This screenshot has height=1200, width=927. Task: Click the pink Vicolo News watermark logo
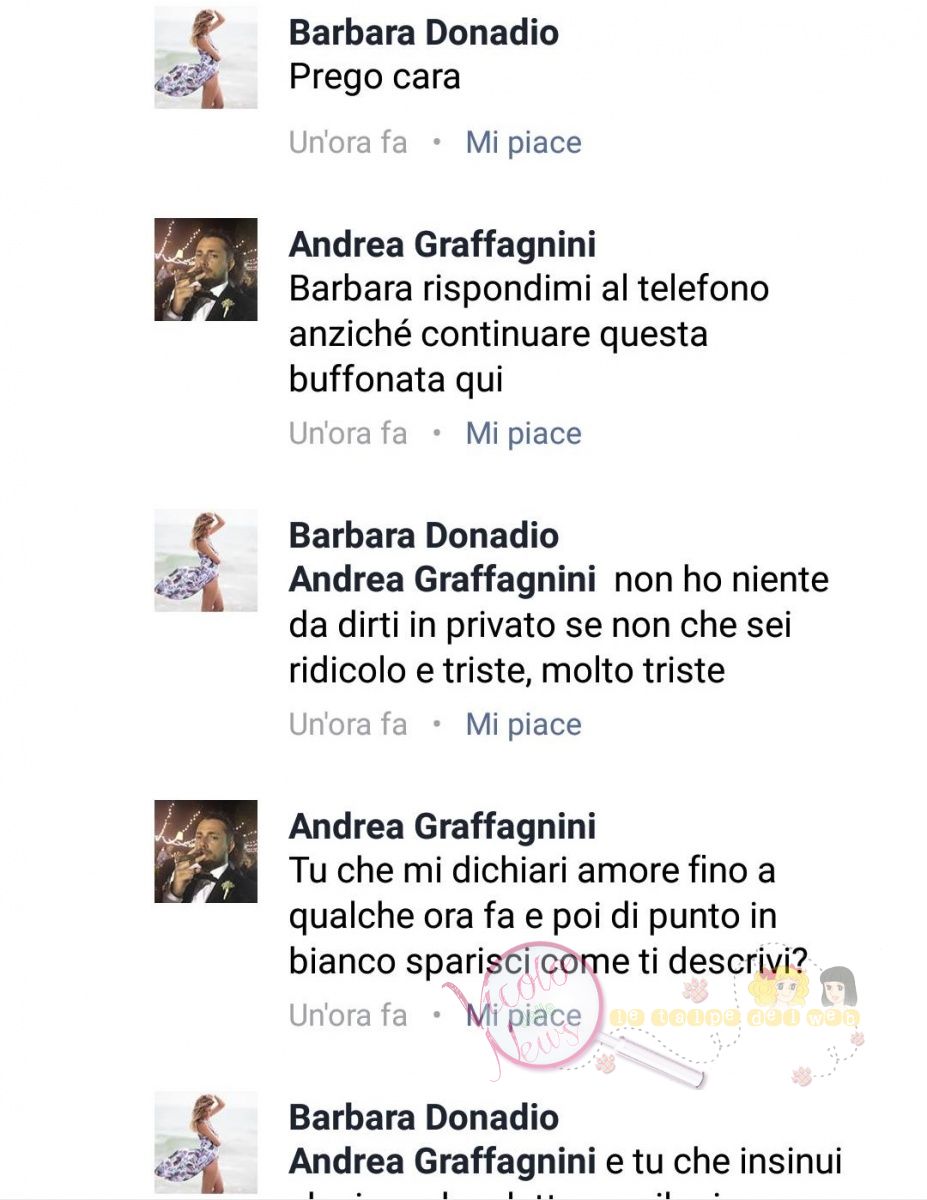click(x=525, y=1012)
